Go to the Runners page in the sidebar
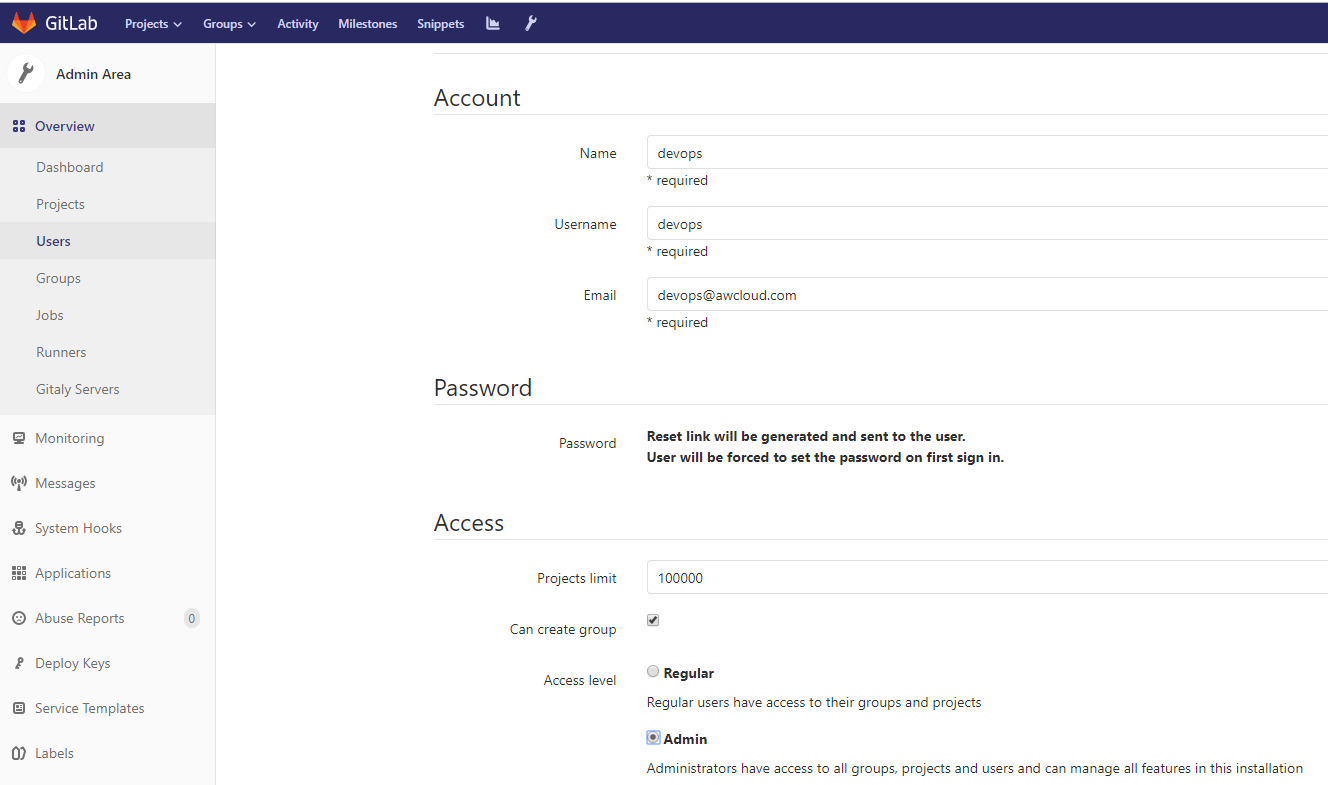1328x785 pixels. (x=60, y=352)
